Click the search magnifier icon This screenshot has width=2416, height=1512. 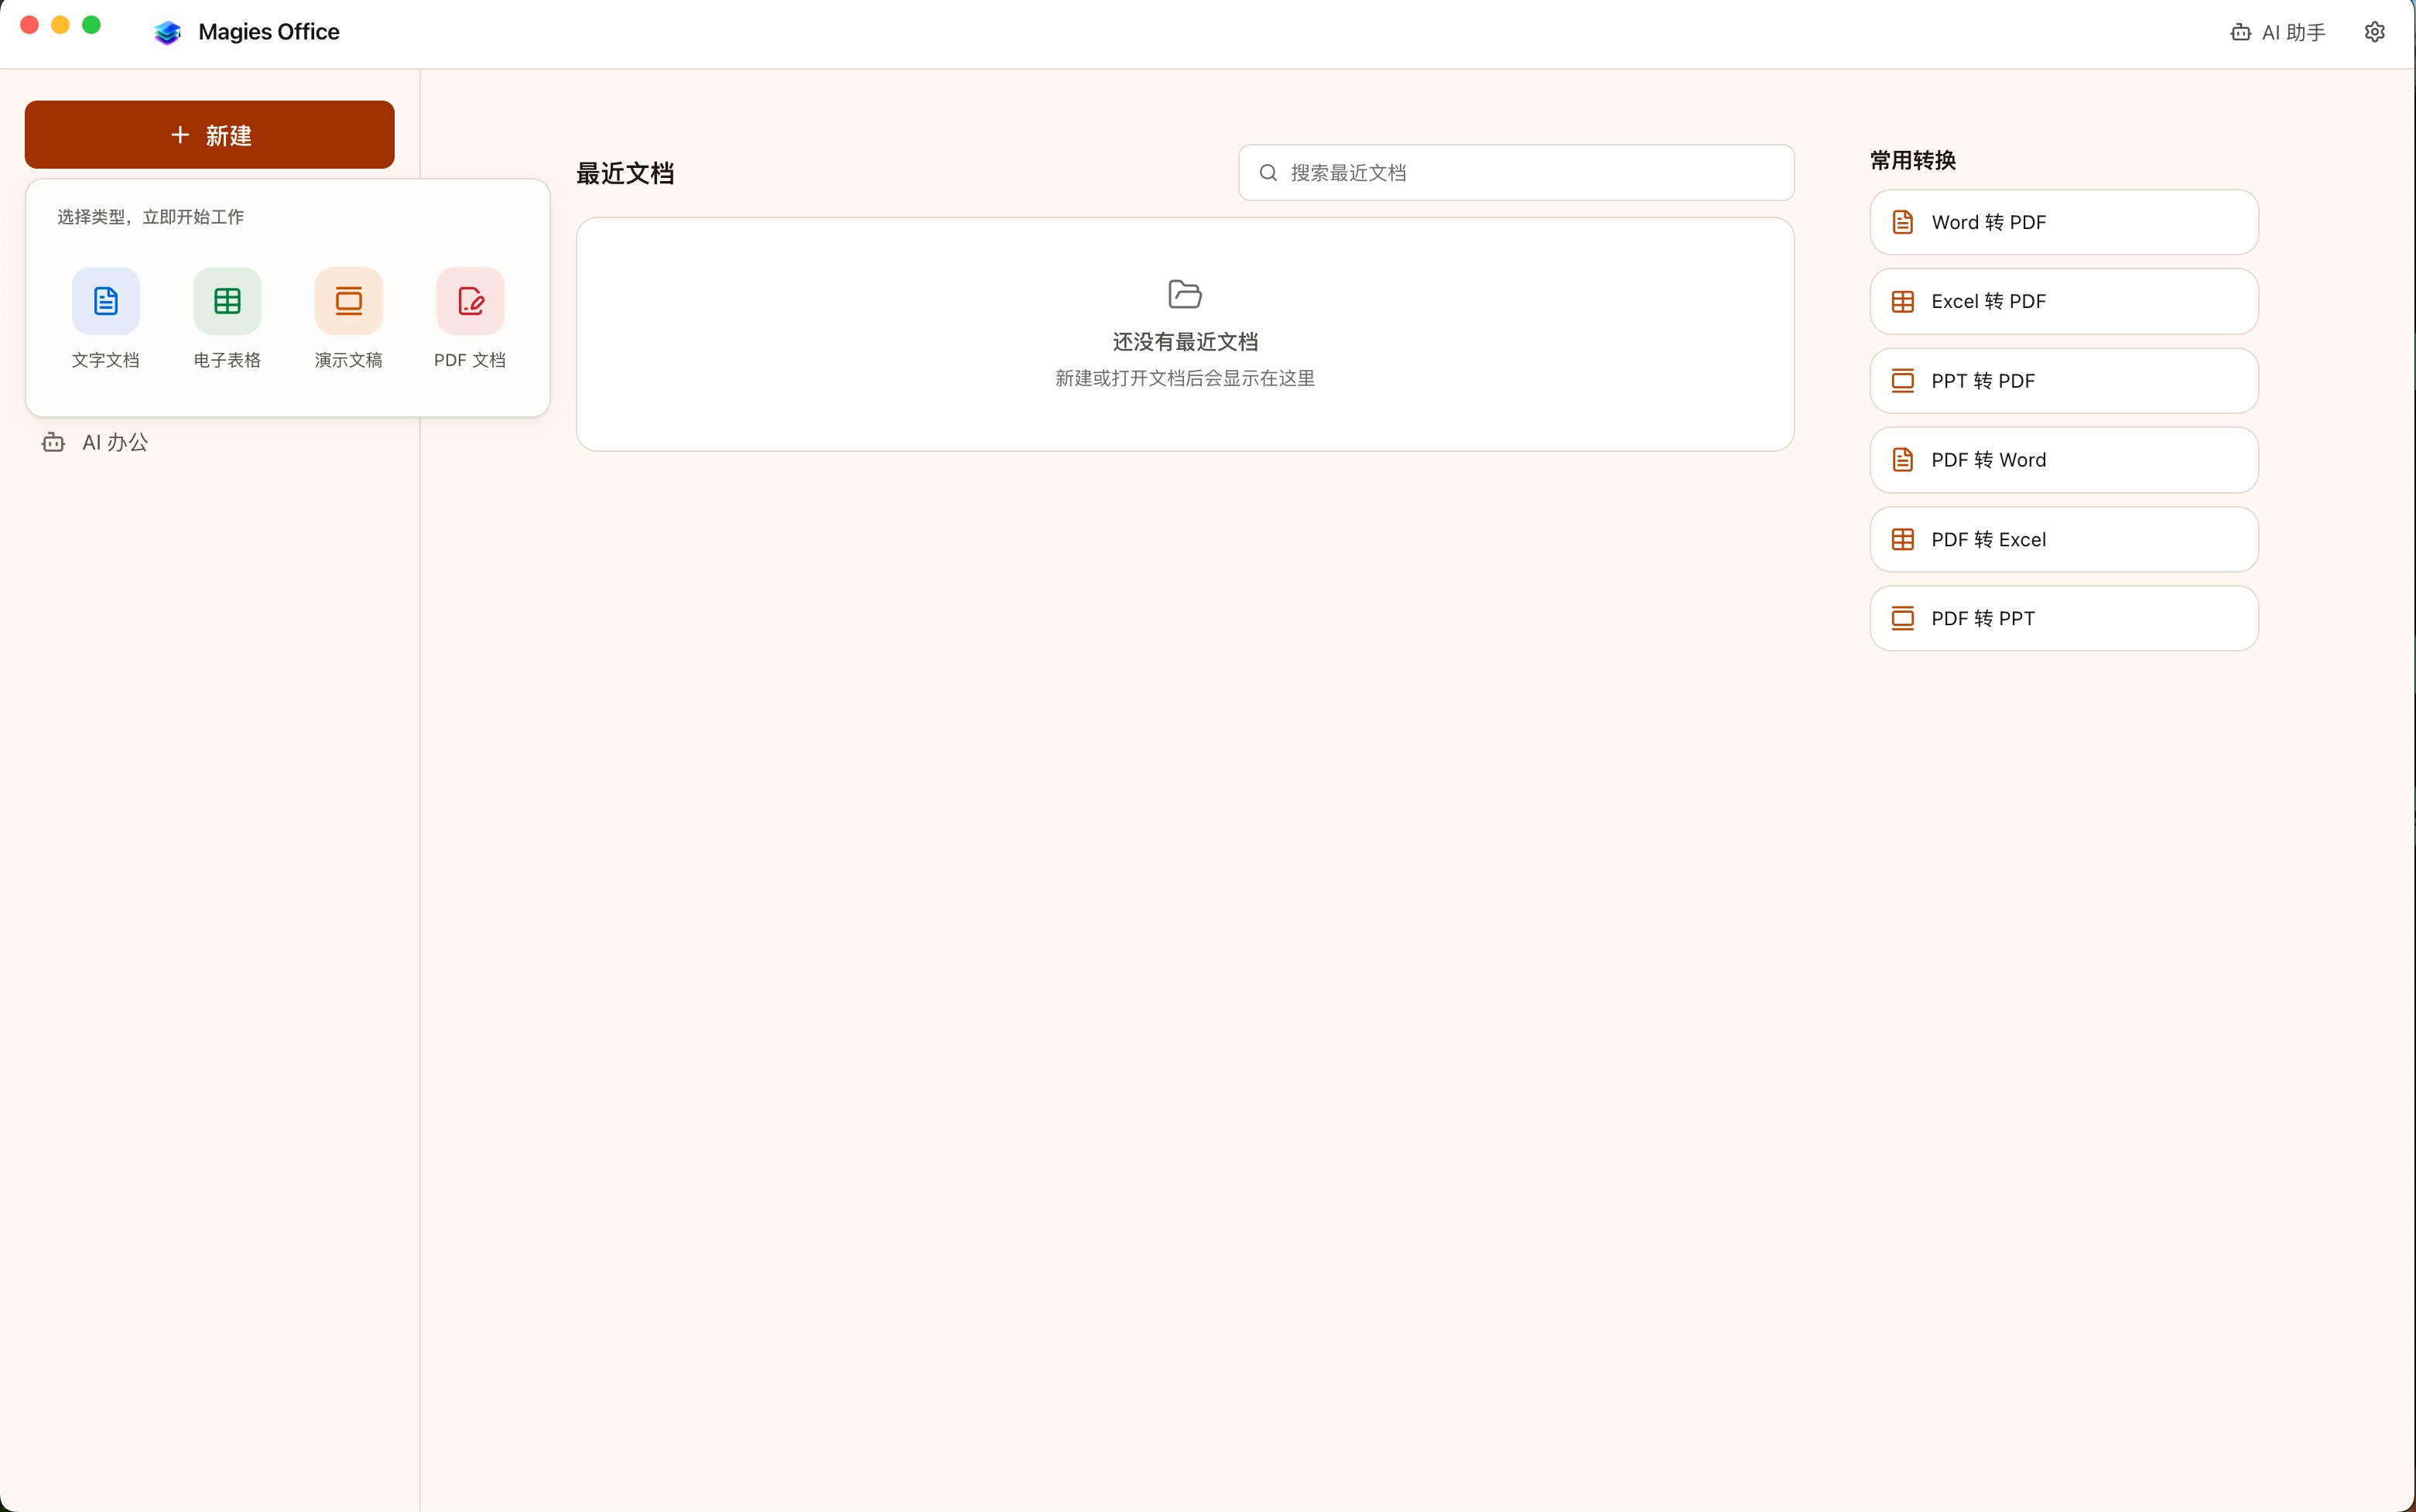[x=1268, y=172]
